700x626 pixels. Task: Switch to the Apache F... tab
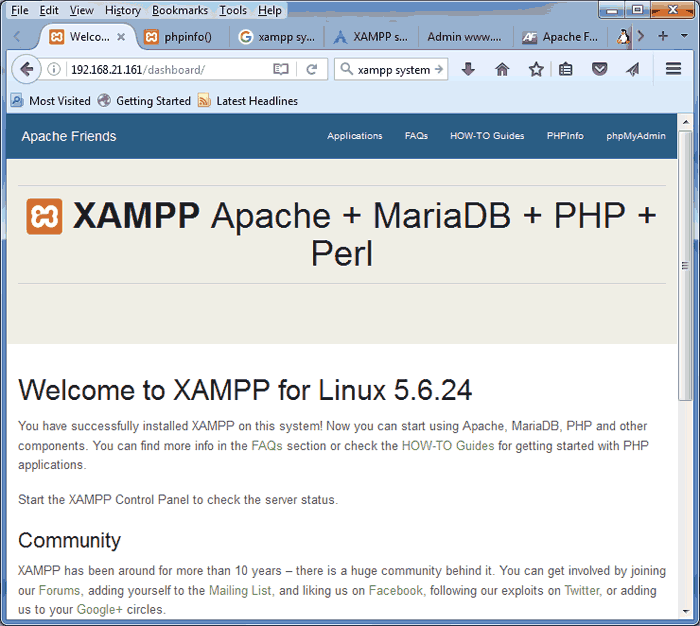click(x=562, y=37)
